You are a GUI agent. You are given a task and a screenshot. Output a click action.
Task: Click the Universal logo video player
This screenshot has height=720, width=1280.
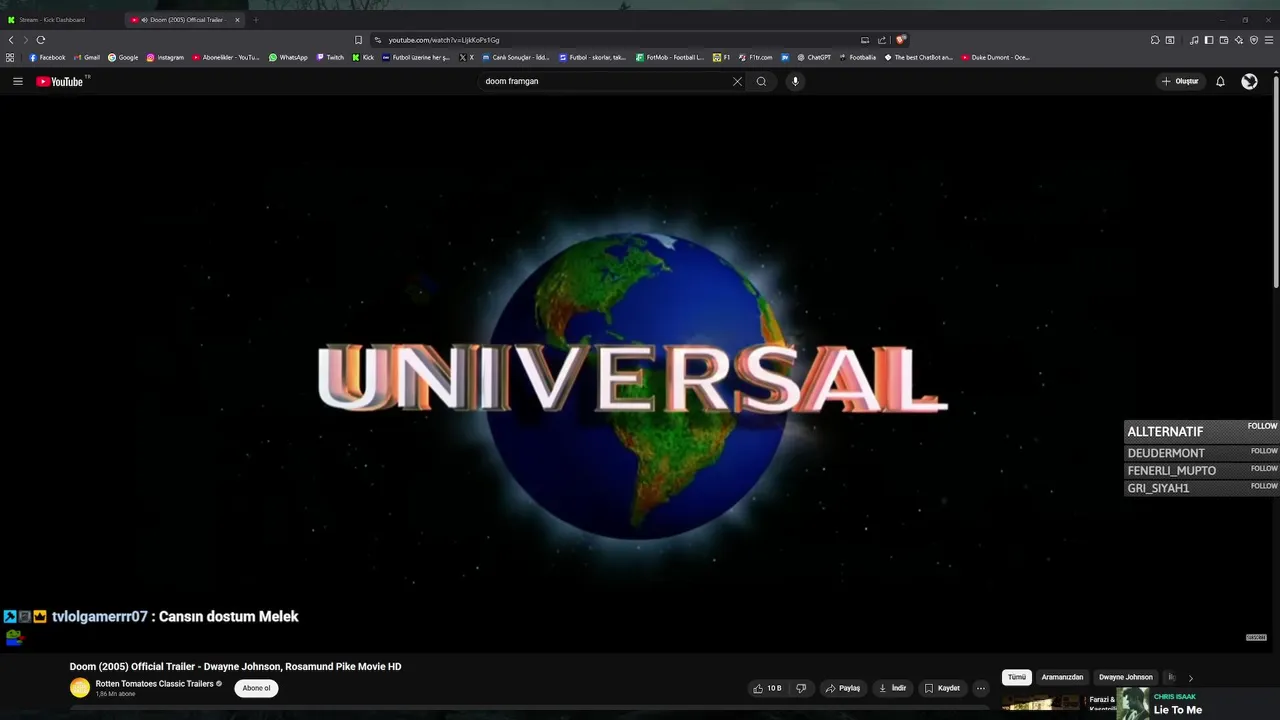point(636,375)
